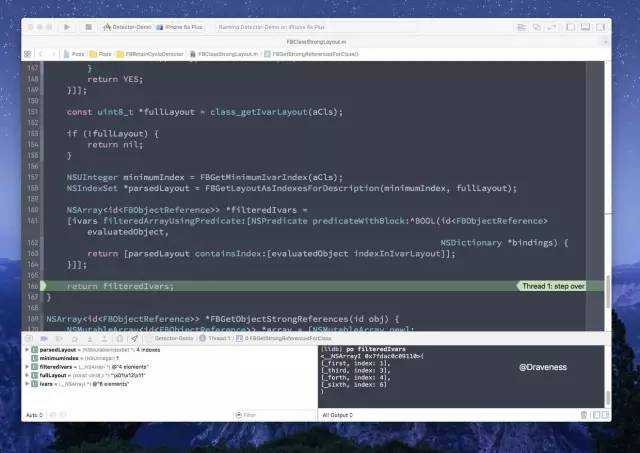Click 'FBGetLayoutAsIndexesForDescription' function call
This screenshot has width=640, height=453.
[x=291, y=188]
